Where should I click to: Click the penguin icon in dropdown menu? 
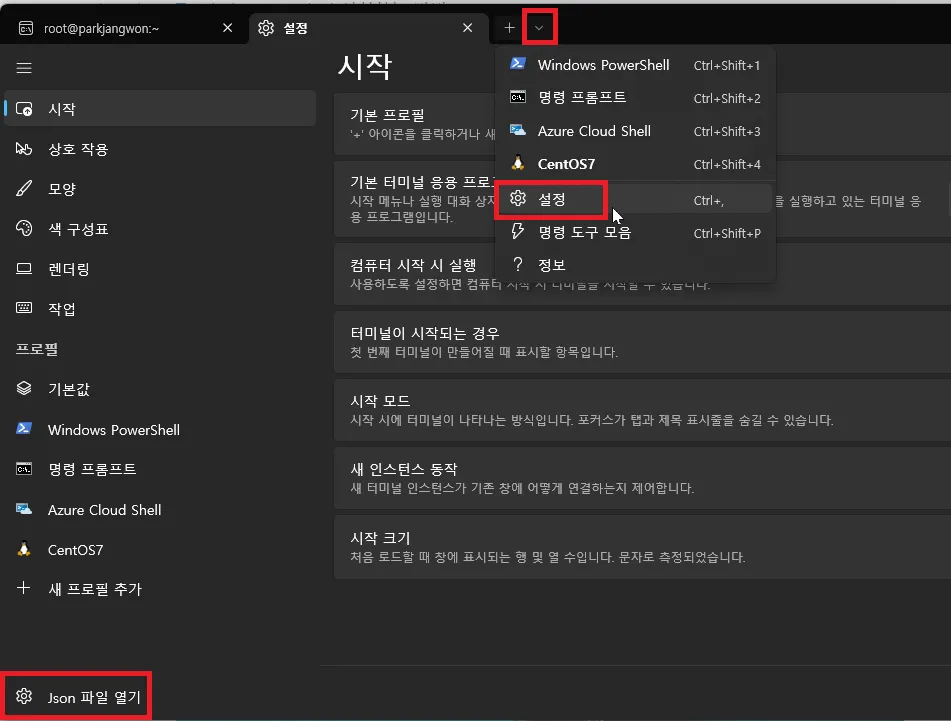[x=517, y=163]
